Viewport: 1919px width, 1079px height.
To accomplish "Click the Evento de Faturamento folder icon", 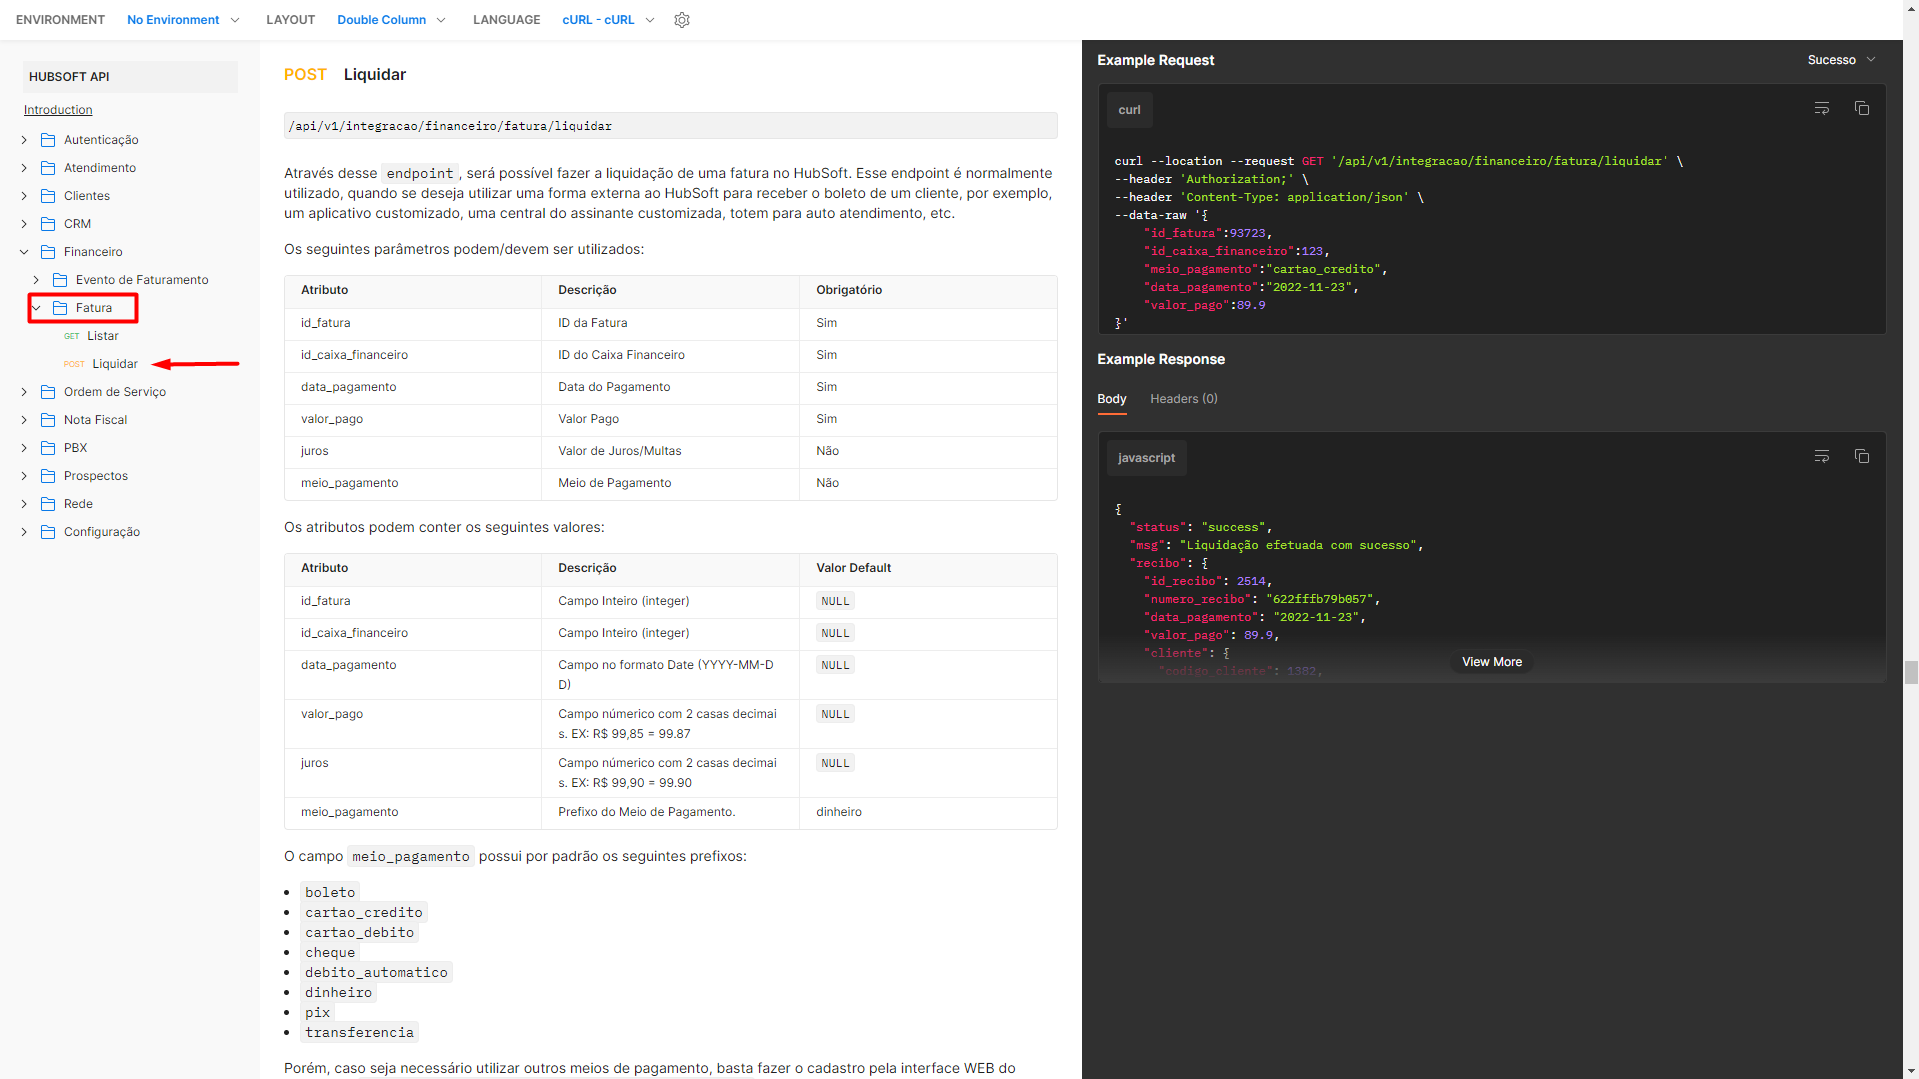I will point(60,280).
